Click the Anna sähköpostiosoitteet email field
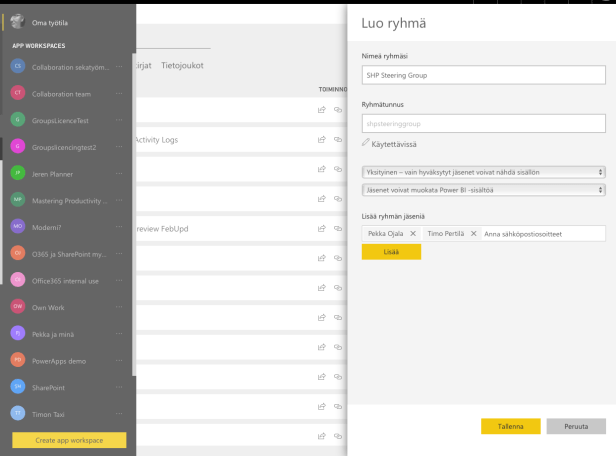Viewport: 616px width, 456px height. (544, 234)
